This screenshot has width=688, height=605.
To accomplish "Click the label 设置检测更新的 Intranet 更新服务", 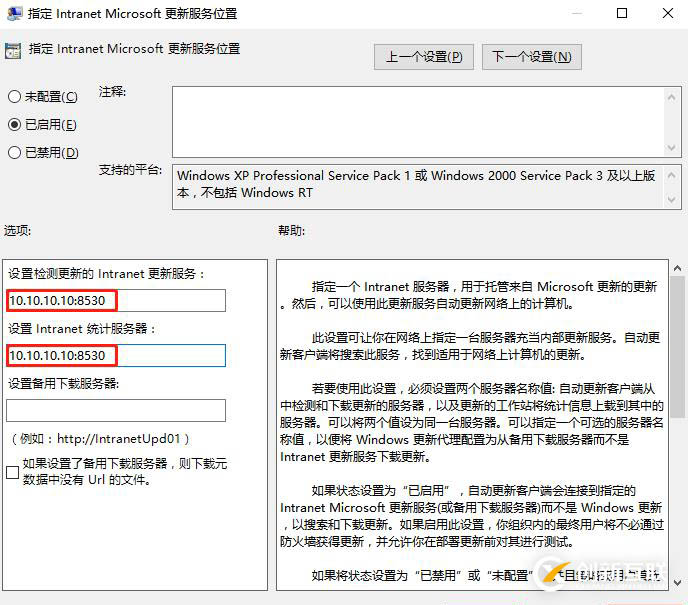I will [x=106, y=274].
